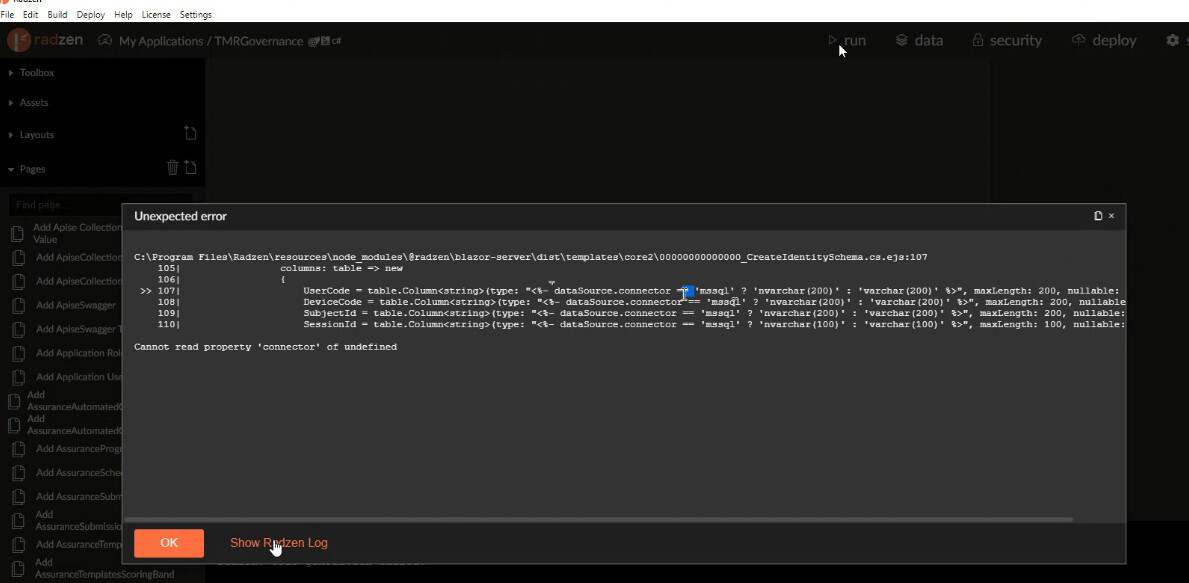The width and height of the screenshot is (1189, 583).
Task: Click the new layout icon beside Layouts
Action: pos(190,133)
